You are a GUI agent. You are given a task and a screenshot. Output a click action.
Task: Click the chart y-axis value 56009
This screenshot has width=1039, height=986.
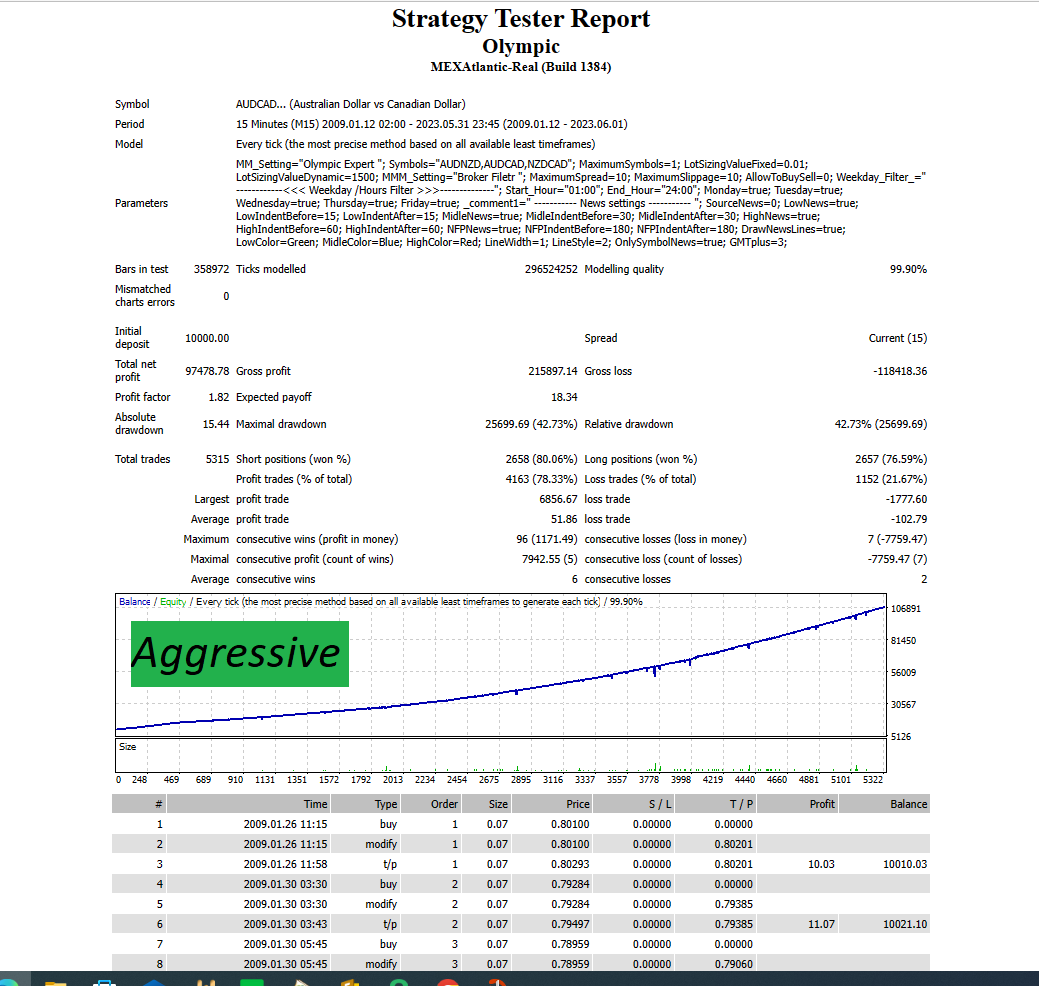(x=903, y=673)
